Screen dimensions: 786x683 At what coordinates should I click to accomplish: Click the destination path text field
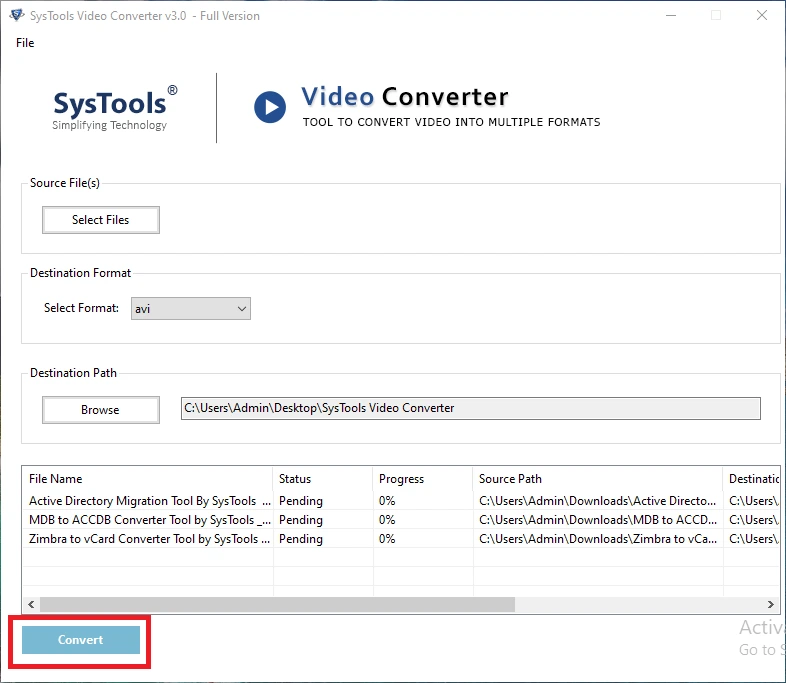[470, 408]
